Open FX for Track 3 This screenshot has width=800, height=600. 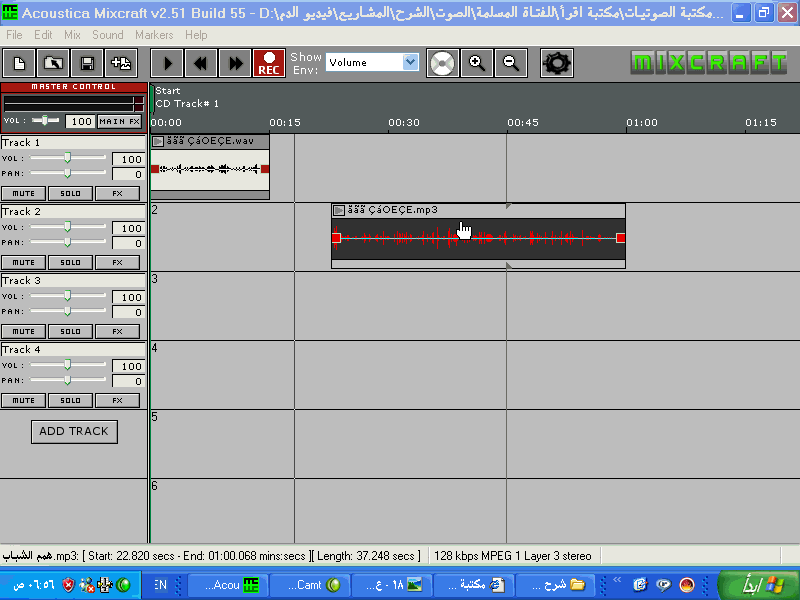tap(117, 331)
